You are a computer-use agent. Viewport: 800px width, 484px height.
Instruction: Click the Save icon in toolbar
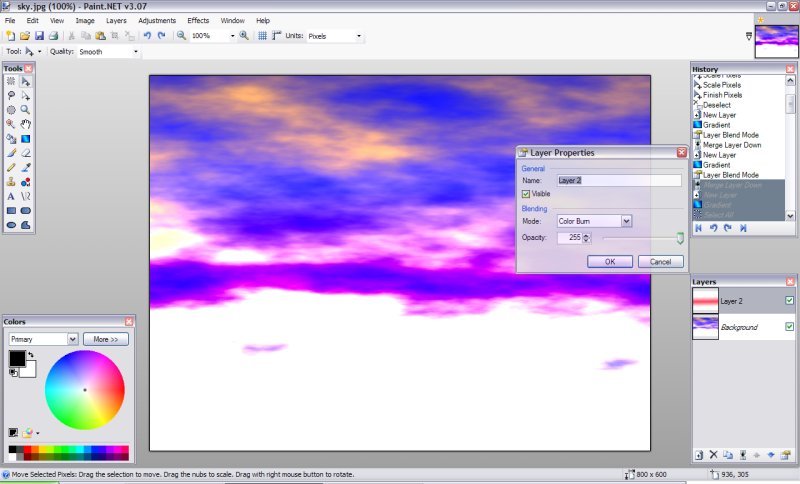(39, 35)
